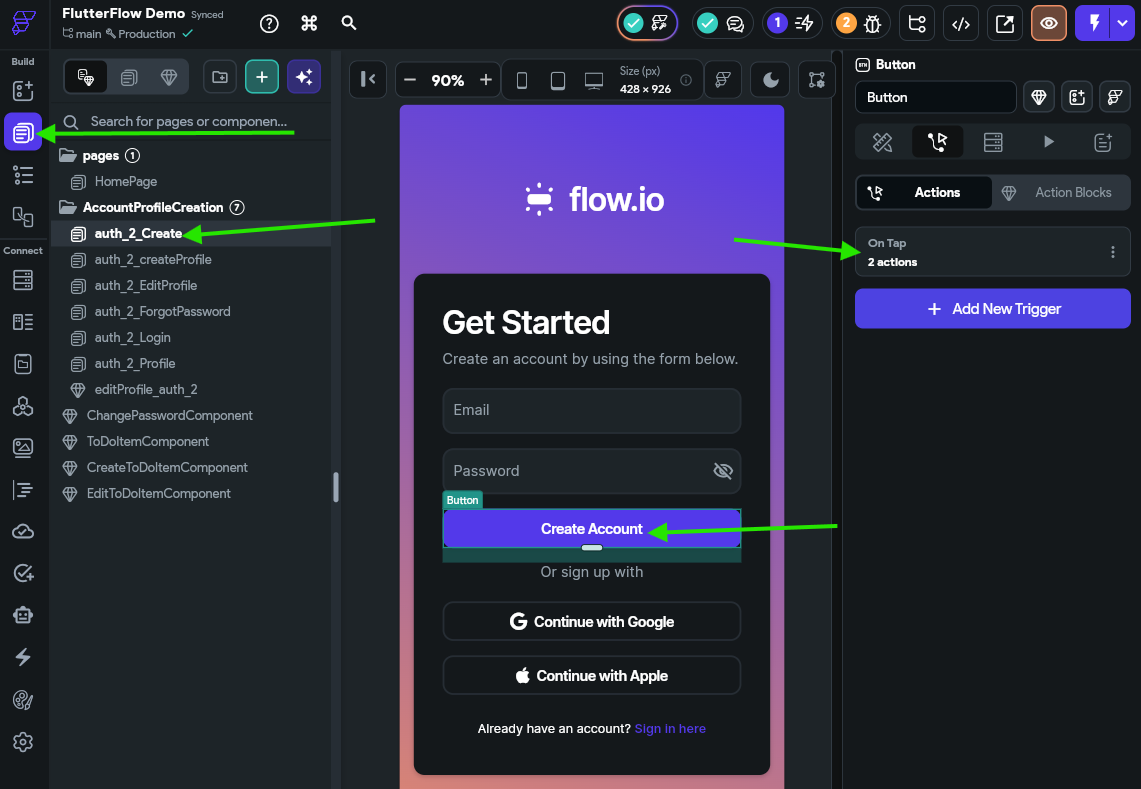Screen dimensions: 1141x789
Task: Click the AI Gen sparkle button
Action: point(304,77)
